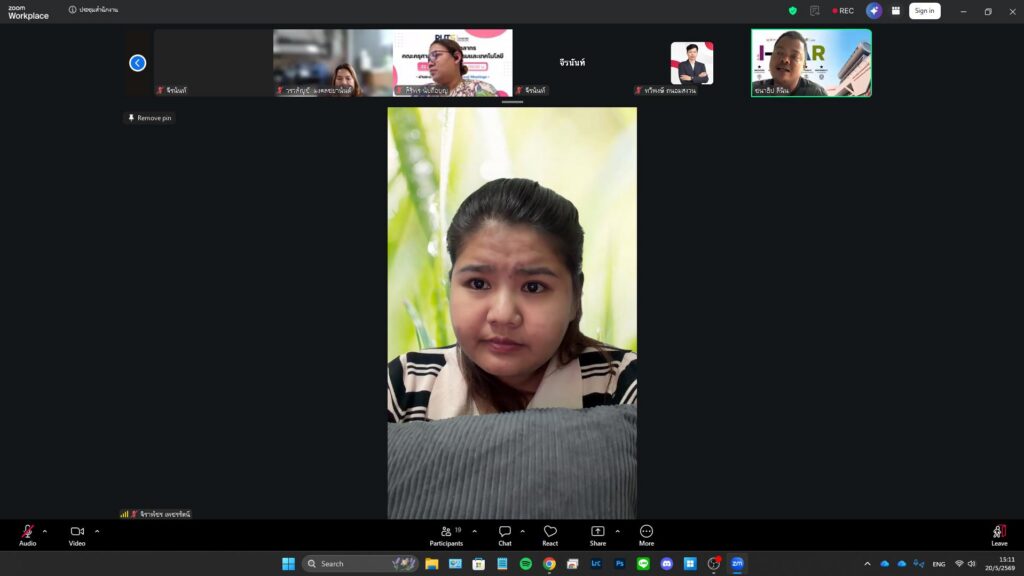This screenshot has height=576, width=1024.
Task: Open the AI Companion sparkle icon
Action: click(874, 10)
